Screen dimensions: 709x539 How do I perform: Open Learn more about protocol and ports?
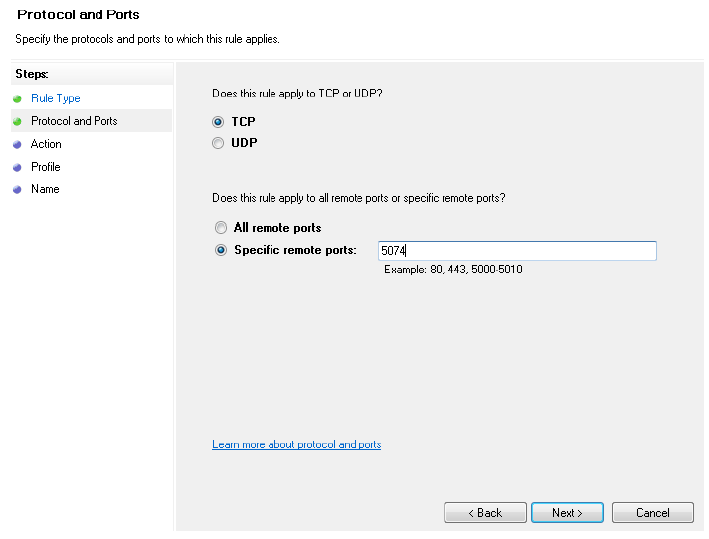pos(296,444)
